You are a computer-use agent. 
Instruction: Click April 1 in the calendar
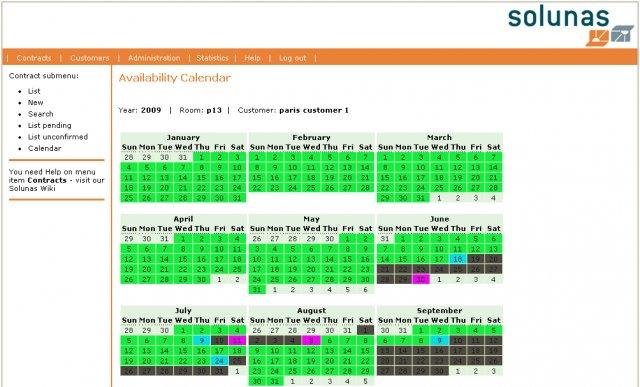pyautogui.click(x=183, y=238)
